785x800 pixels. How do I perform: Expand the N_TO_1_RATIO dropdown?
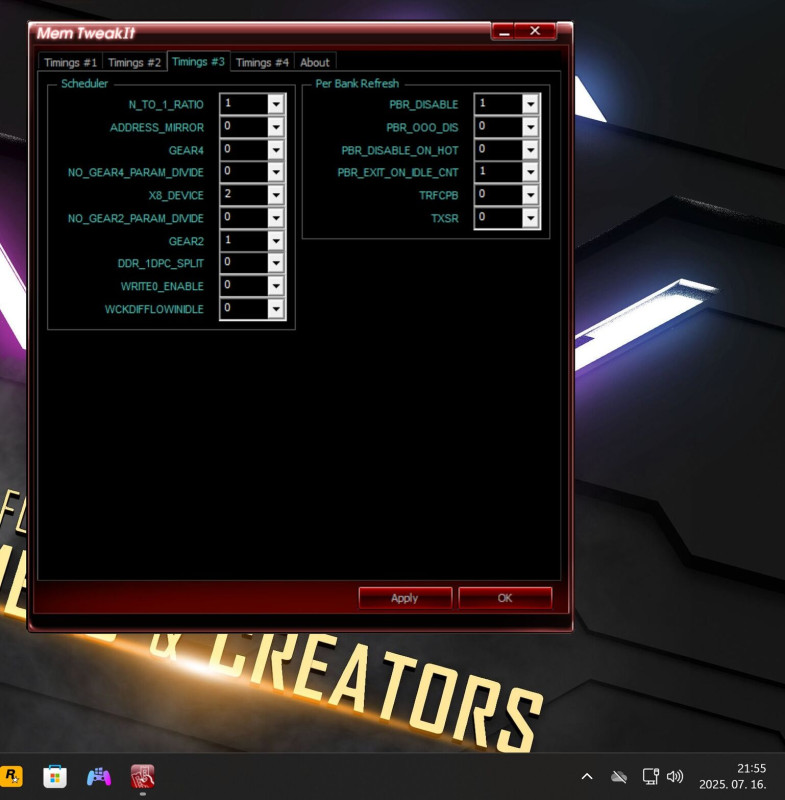tap(275, 104)
